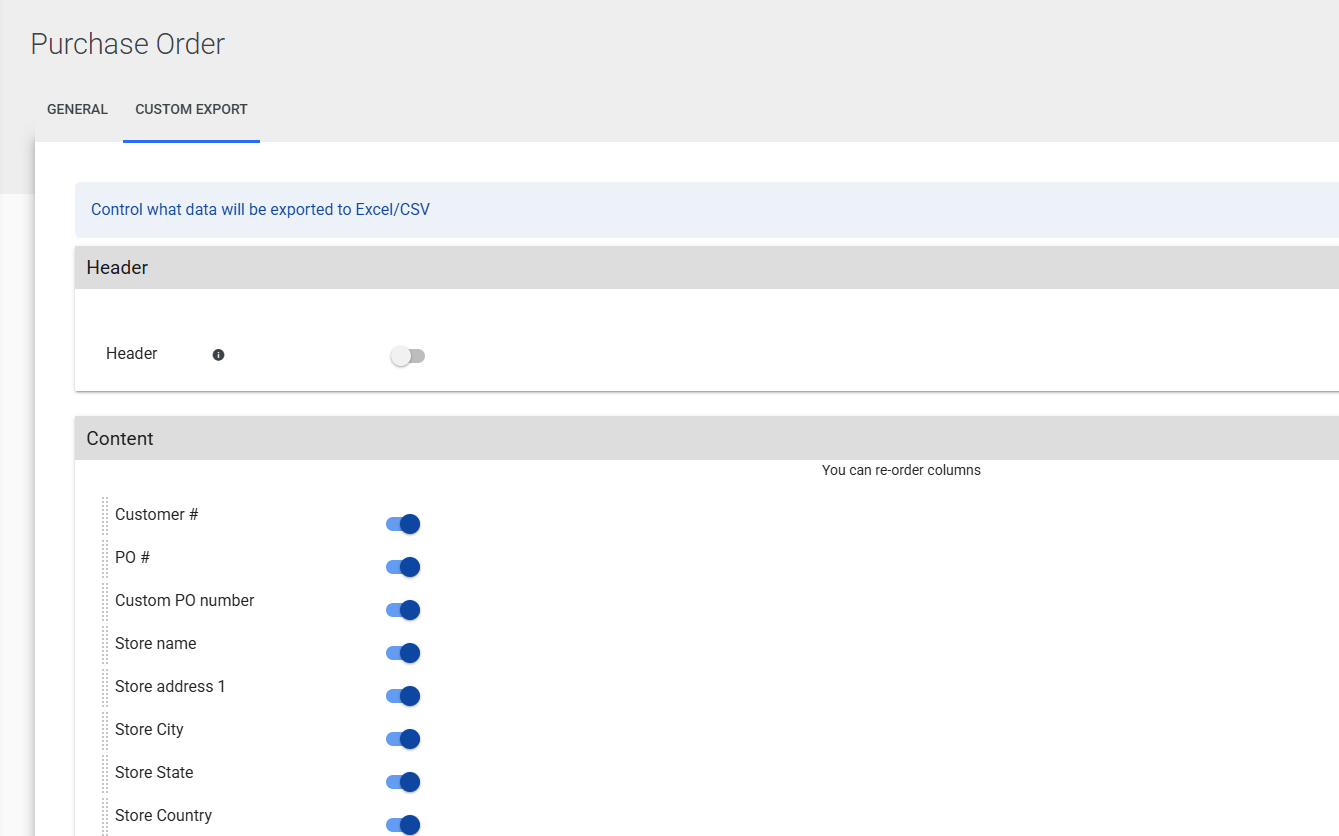Viewport: 1339px width, 836px height.
Task: Disable the Customer # column toggle
Action: click(403, 524)
